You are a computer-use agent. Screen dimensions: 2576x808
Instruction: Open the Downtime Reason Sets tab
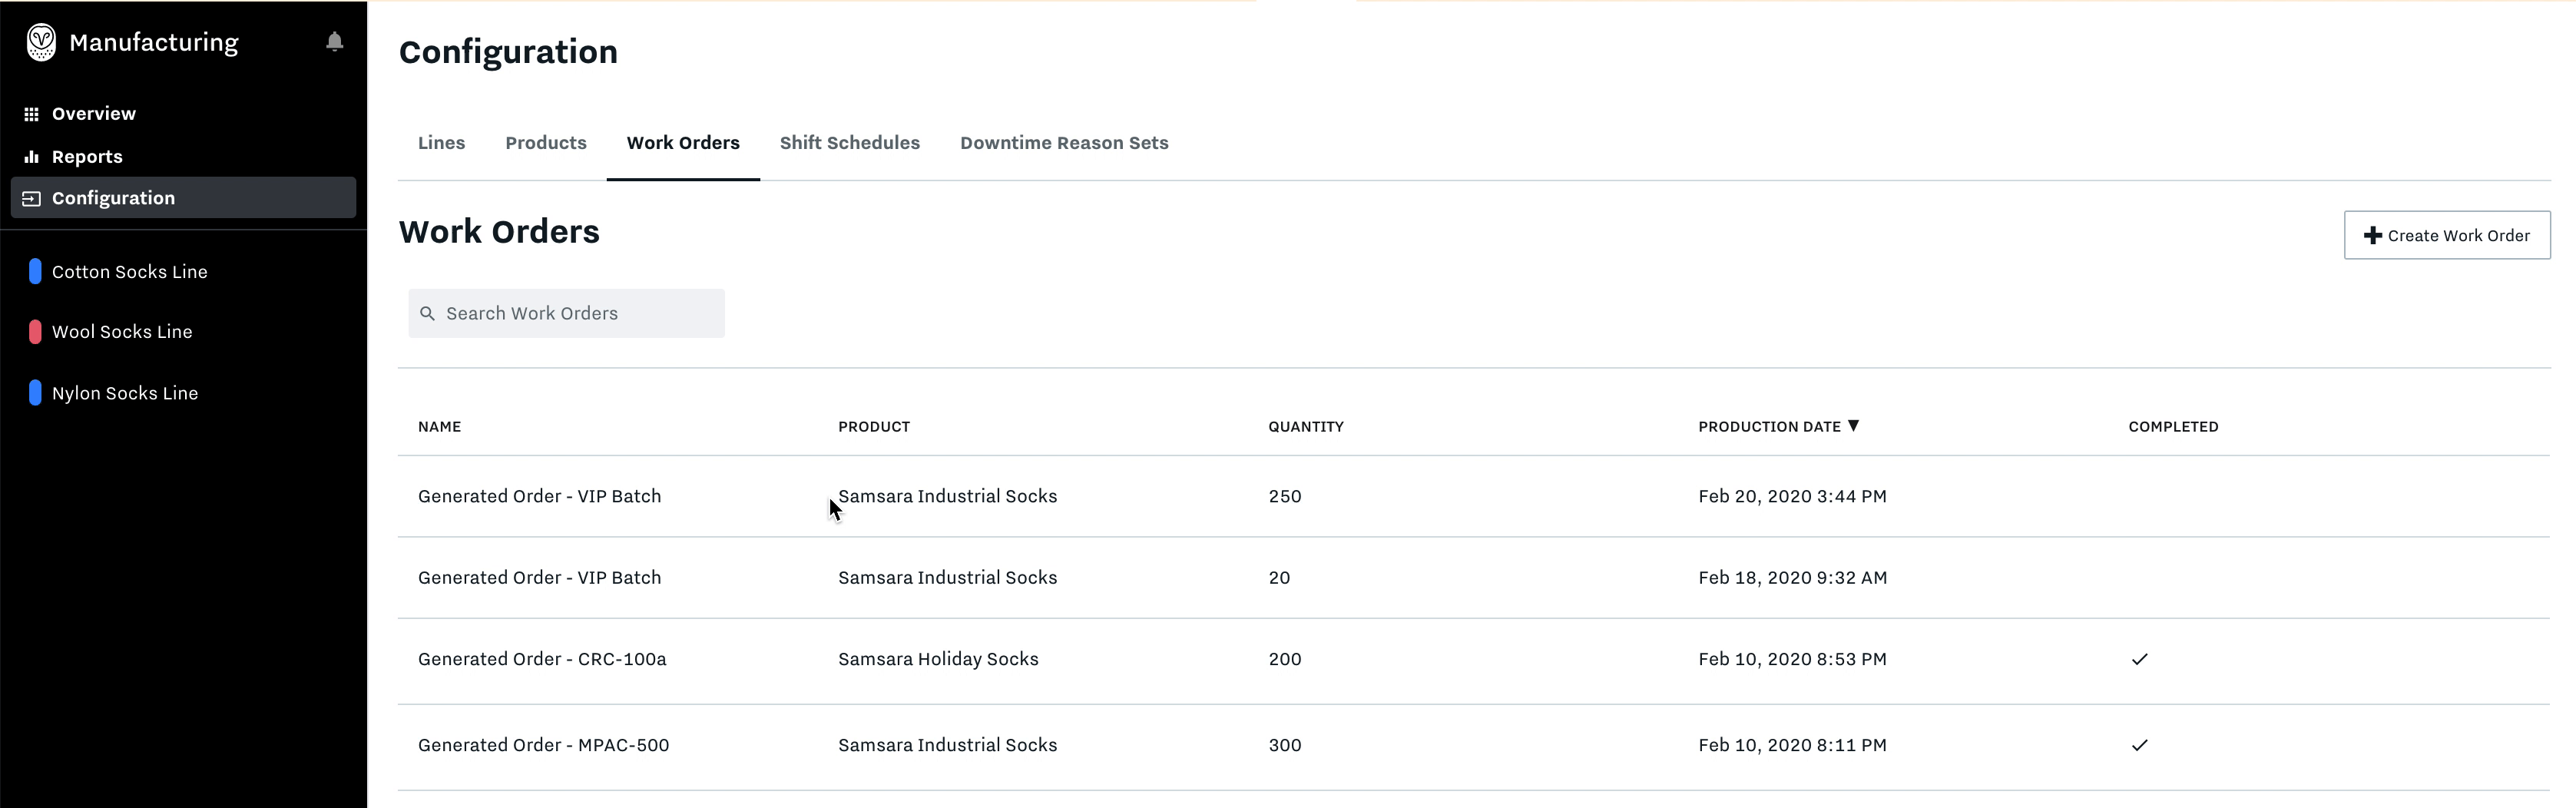coord(1064,143)
